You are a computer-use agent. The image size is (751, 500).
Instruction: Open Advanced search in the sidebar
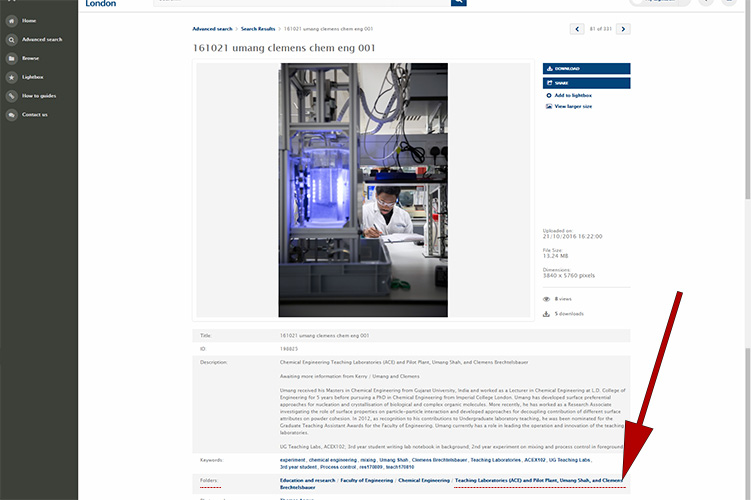tap(41, 40)
